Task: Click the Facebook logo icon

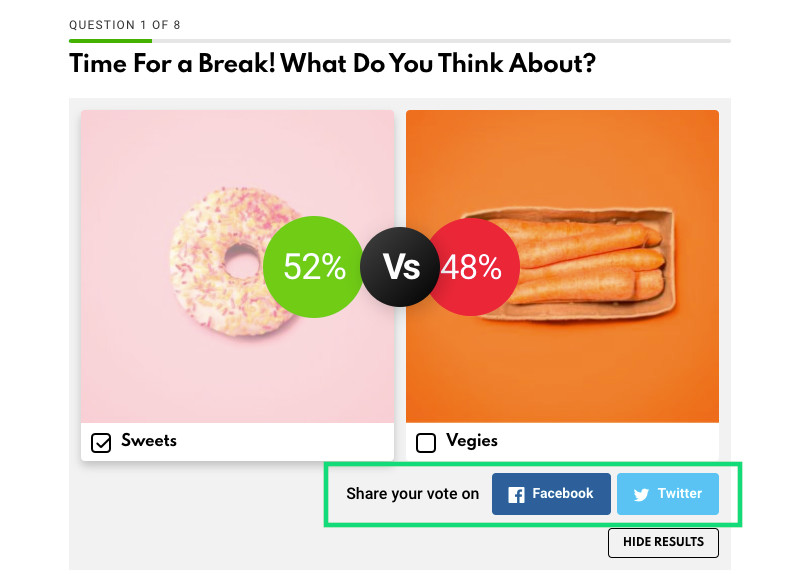Action: 516,495
